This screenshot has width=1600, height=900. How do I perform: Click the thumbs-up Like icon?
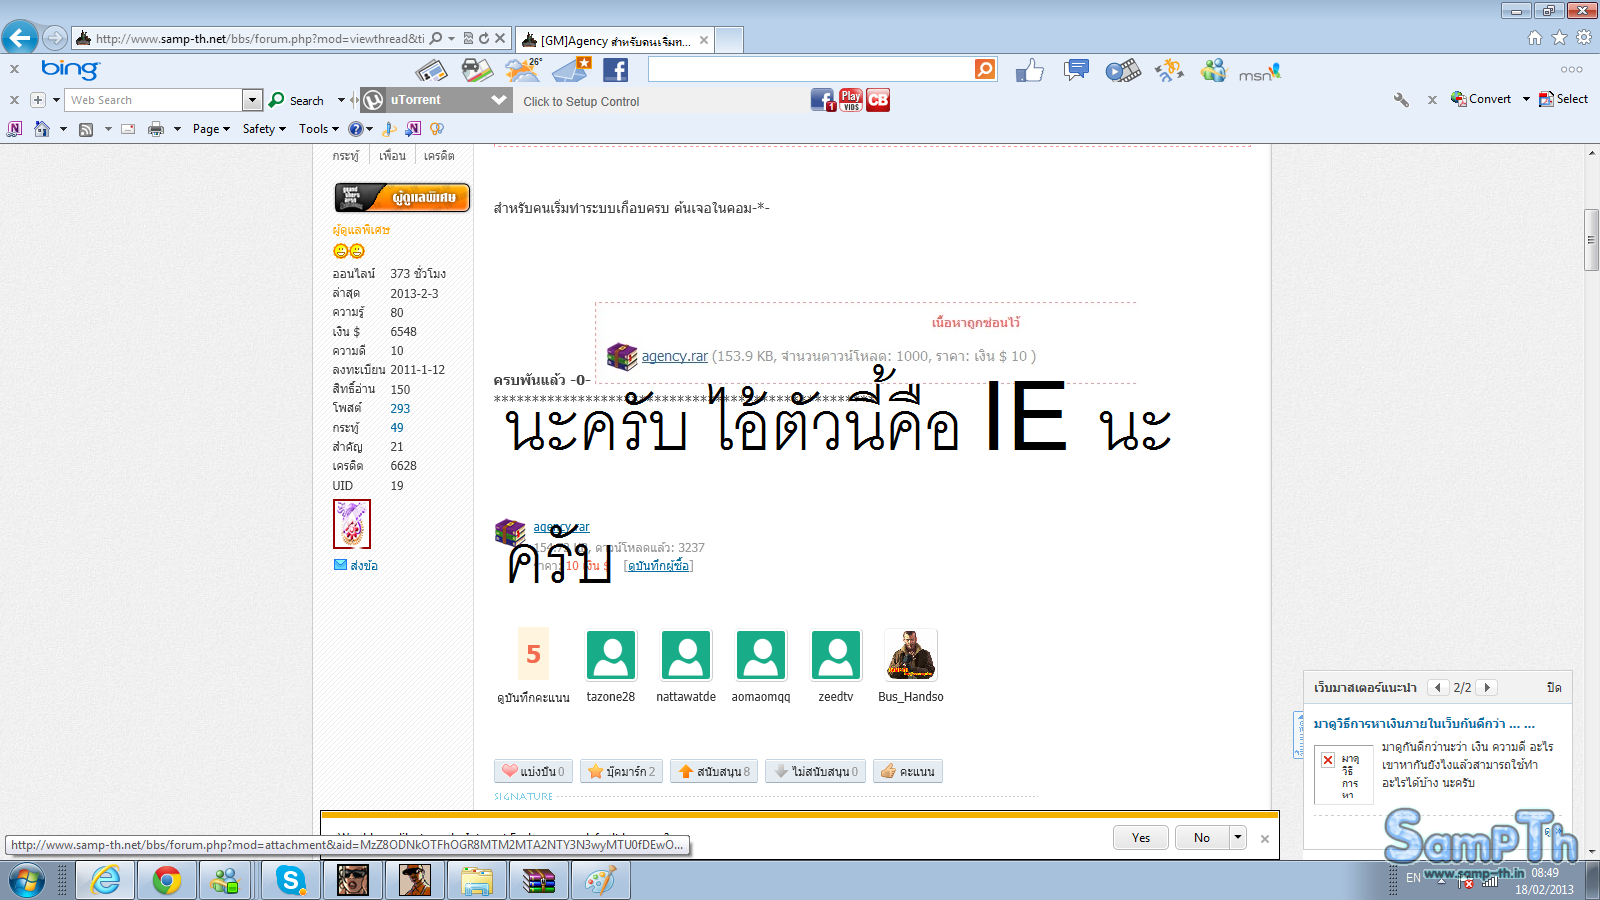point(1029,70)
